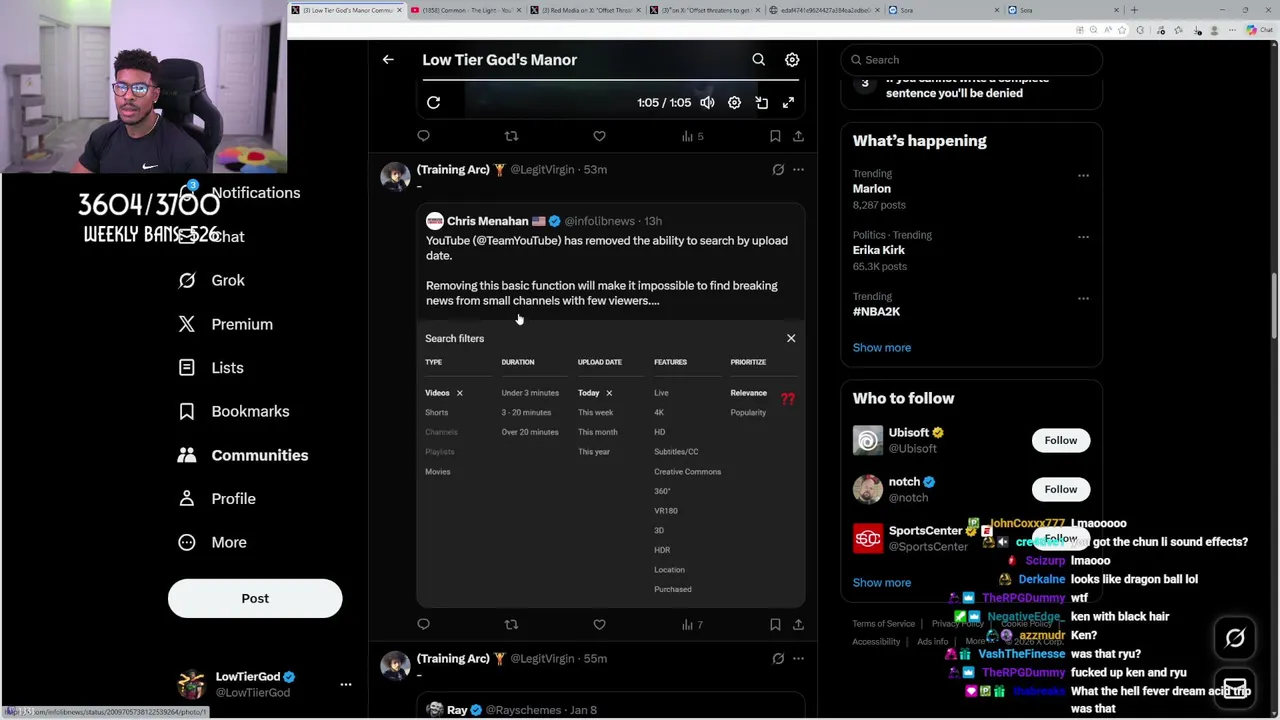Open analytics showing 7 views
The height and width of the screenshot is (720, 1280).
[692, 625]
